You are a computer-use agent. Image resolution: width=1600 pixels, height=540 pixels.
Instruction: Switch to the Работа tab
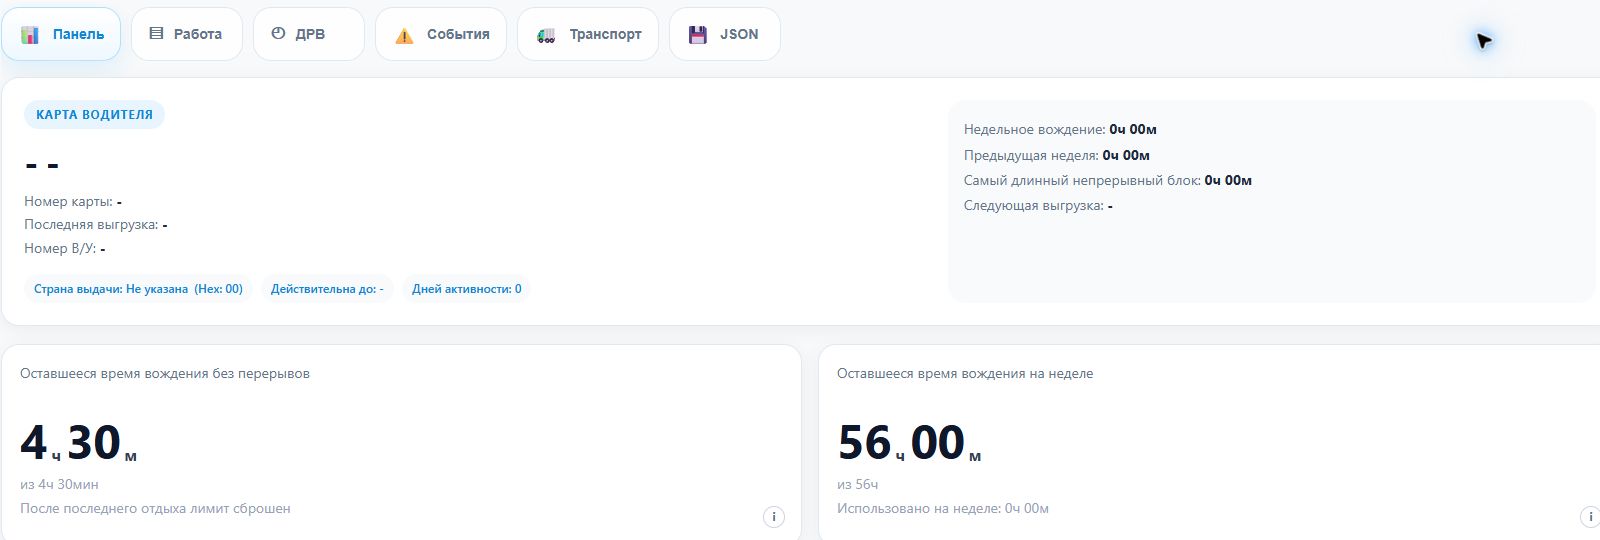tap(187, 34)
